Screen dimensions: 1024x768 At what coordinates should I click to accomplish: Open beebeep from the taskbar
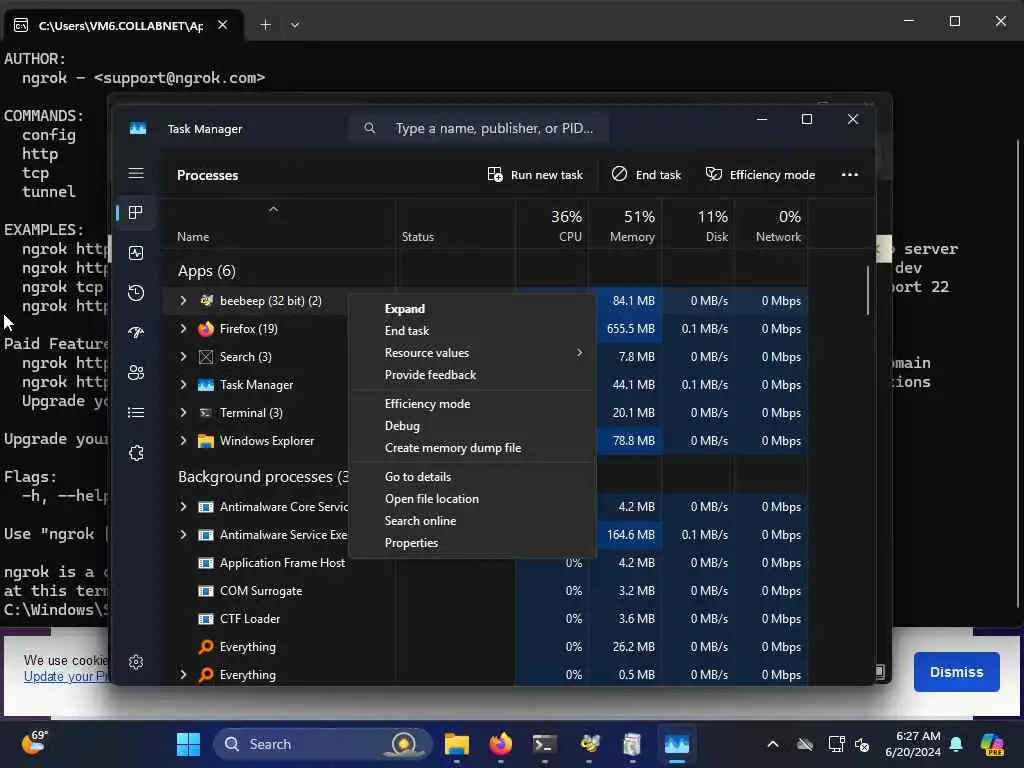[x=589, y=744]
